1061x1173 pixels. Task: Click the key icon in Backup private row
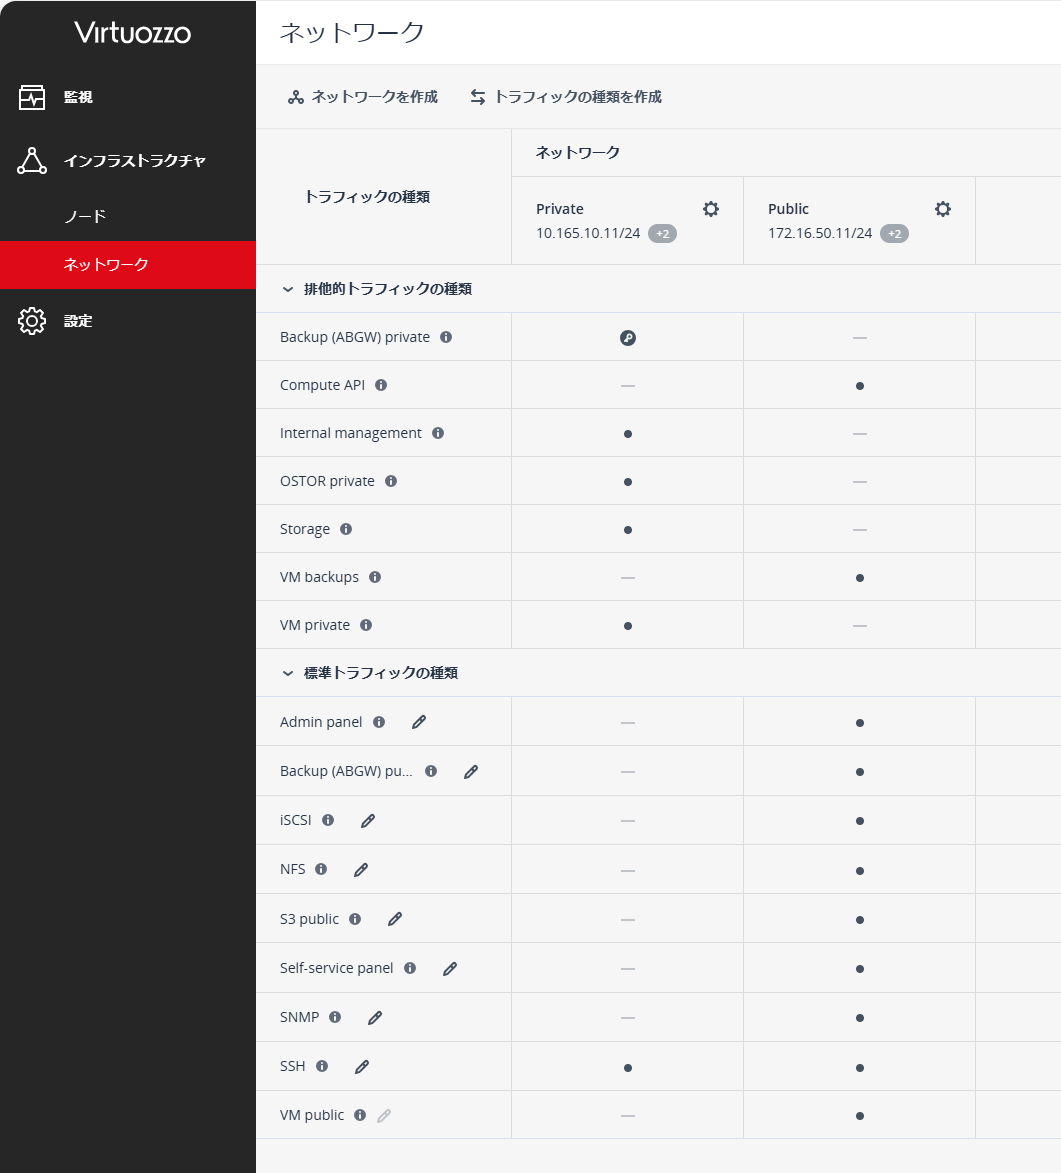click(x=628, y=338)
